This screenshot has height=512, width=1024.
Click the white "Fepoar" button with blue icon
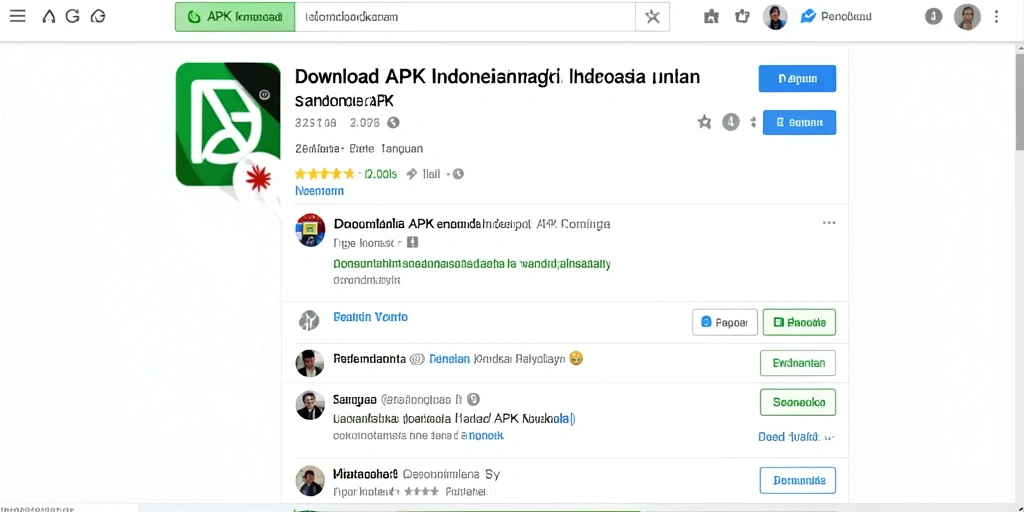point(725,322)
